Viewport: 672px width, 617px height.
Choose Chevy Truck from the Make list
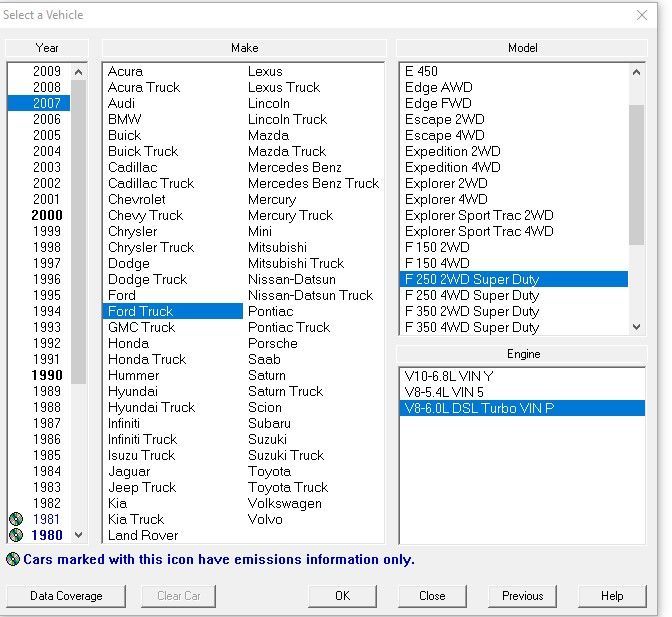tap(146, 215)
